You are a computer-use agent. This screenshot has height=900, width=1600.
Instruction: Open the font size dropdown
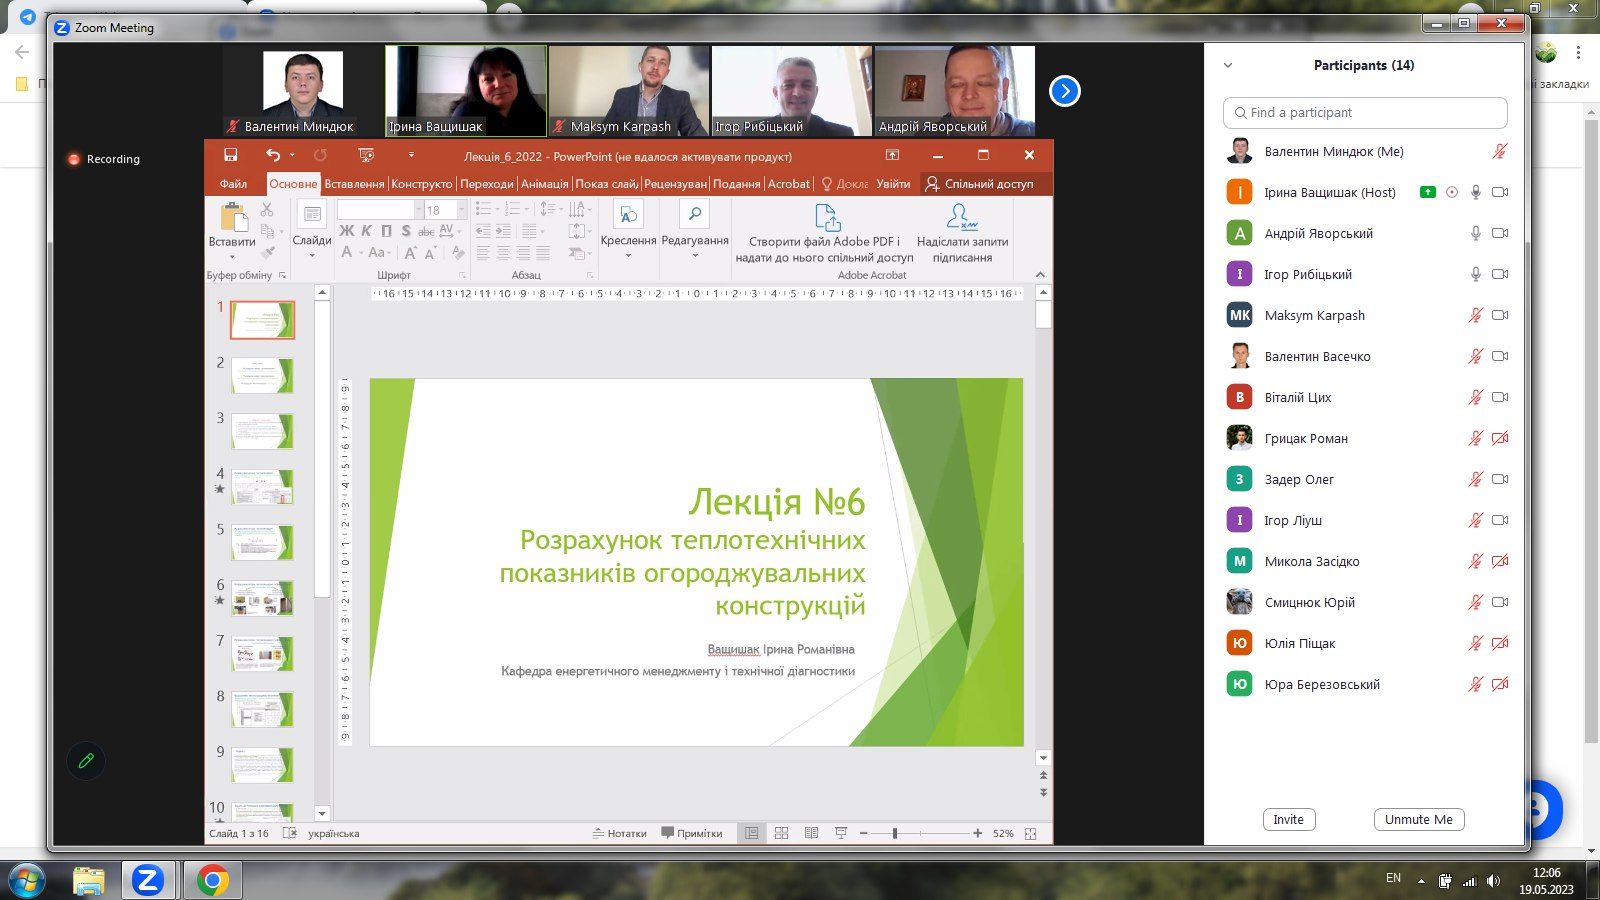pos(461,210)
